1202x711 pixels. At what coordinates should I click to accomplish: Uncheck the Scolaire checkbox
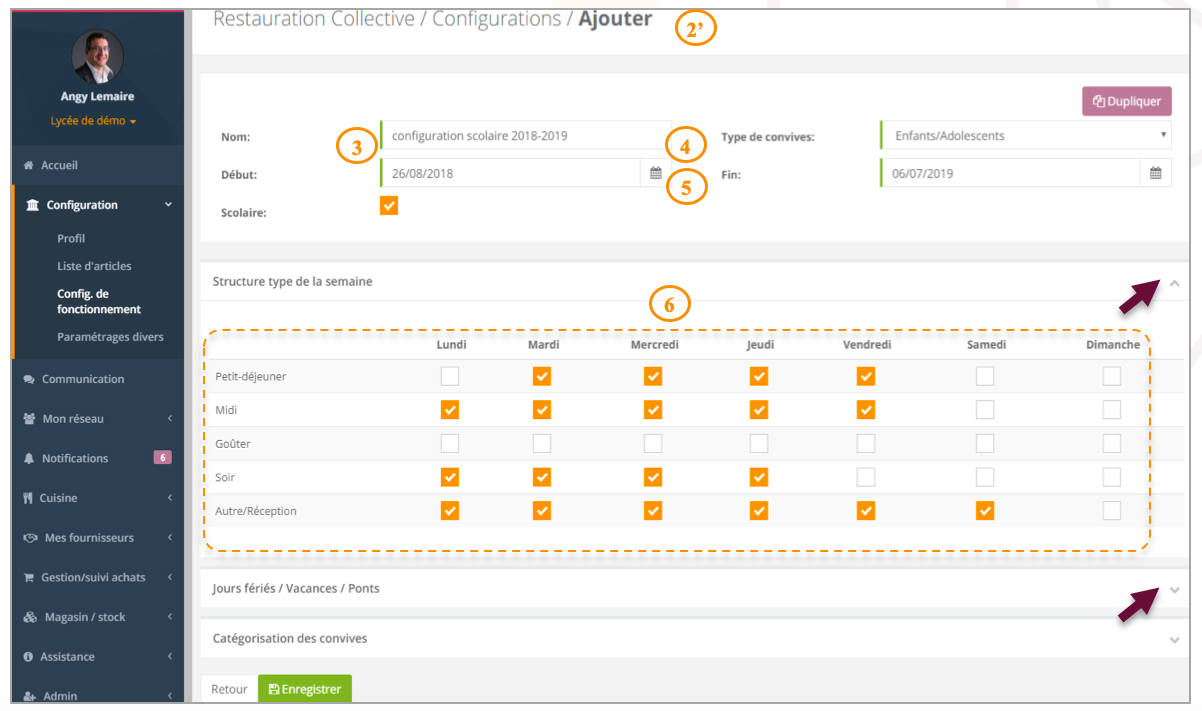coord(389,205)
